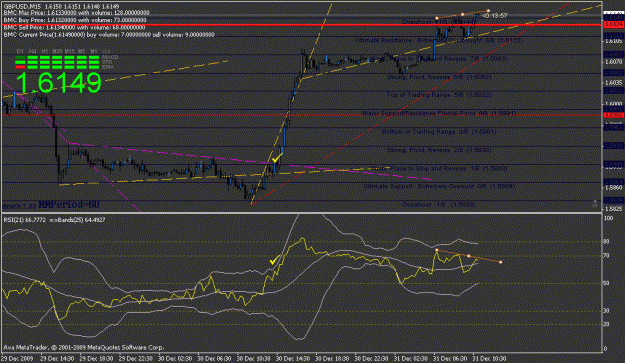Click the Strong, Pivot, Reverse 2/8 label

[439, 150]
